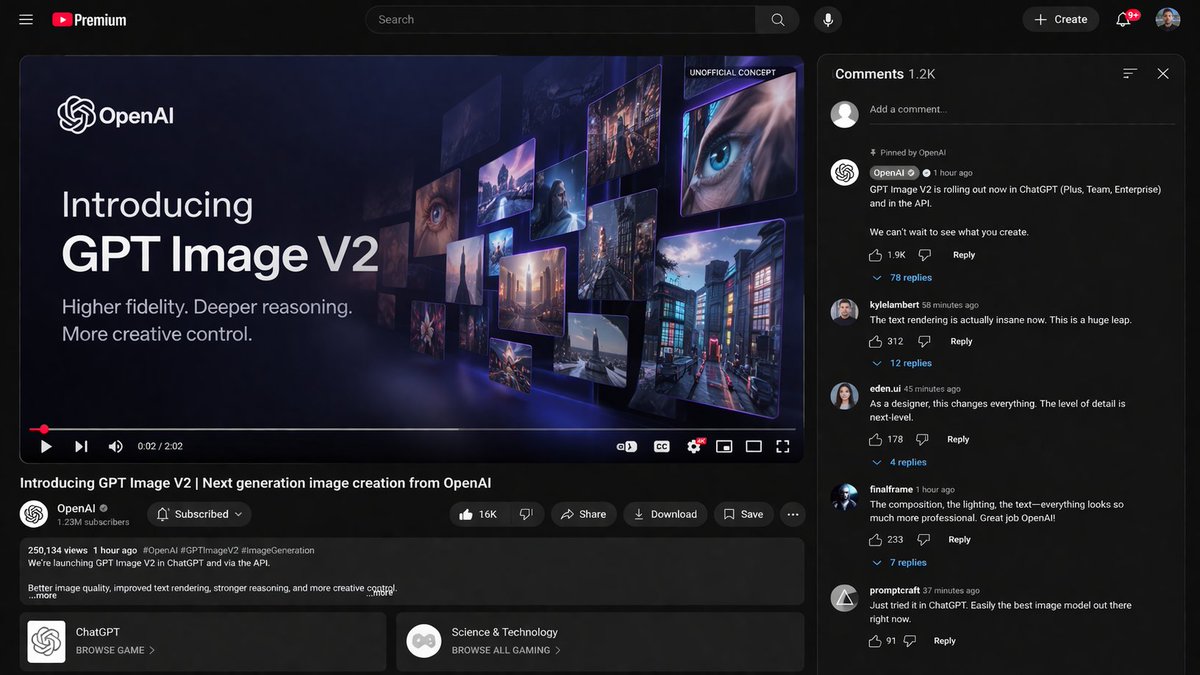Viewport: 1200px width, 675px height.
Task: Like eden.ui's comment
Action: [x=876, y=439]
